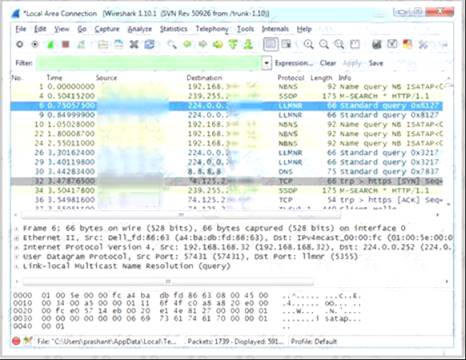The image size is (466, 360).
Task: Sort packets by the Time column
Action: [54, 78]
